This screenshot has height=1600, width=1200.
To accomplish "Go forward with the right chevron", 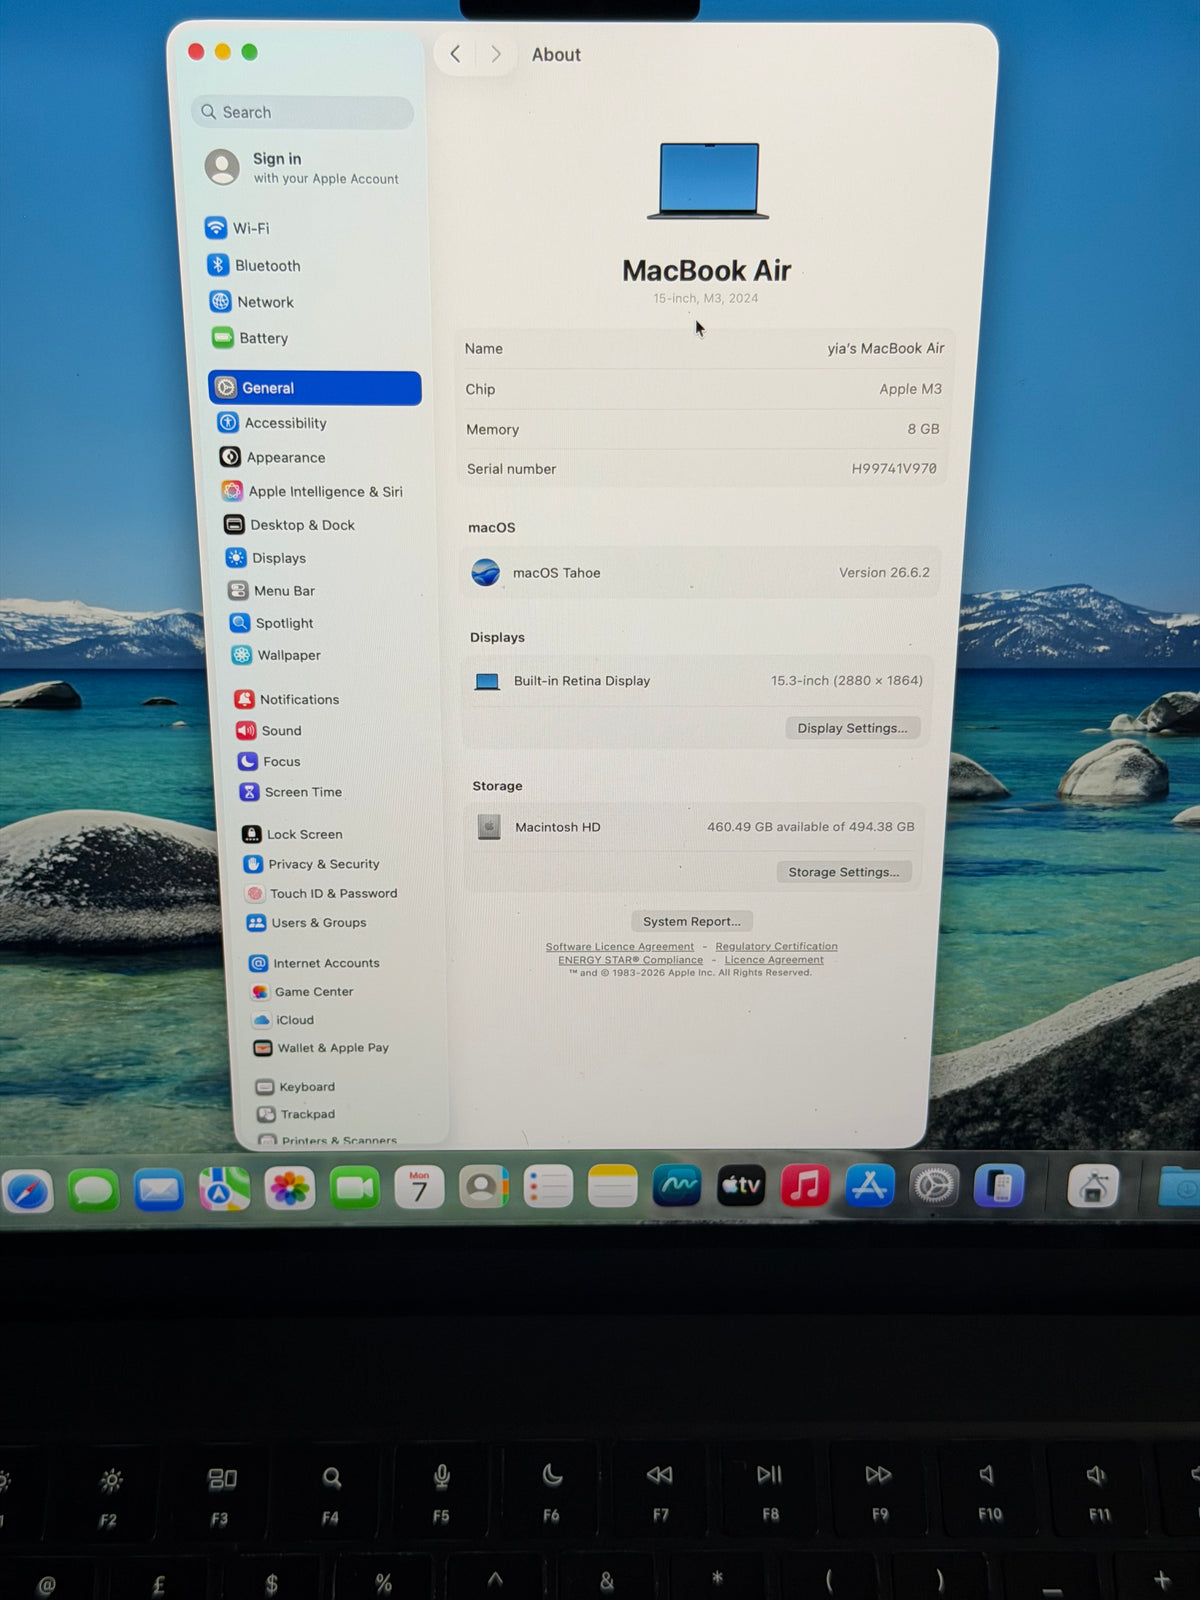I will click(x=496, y=54).
